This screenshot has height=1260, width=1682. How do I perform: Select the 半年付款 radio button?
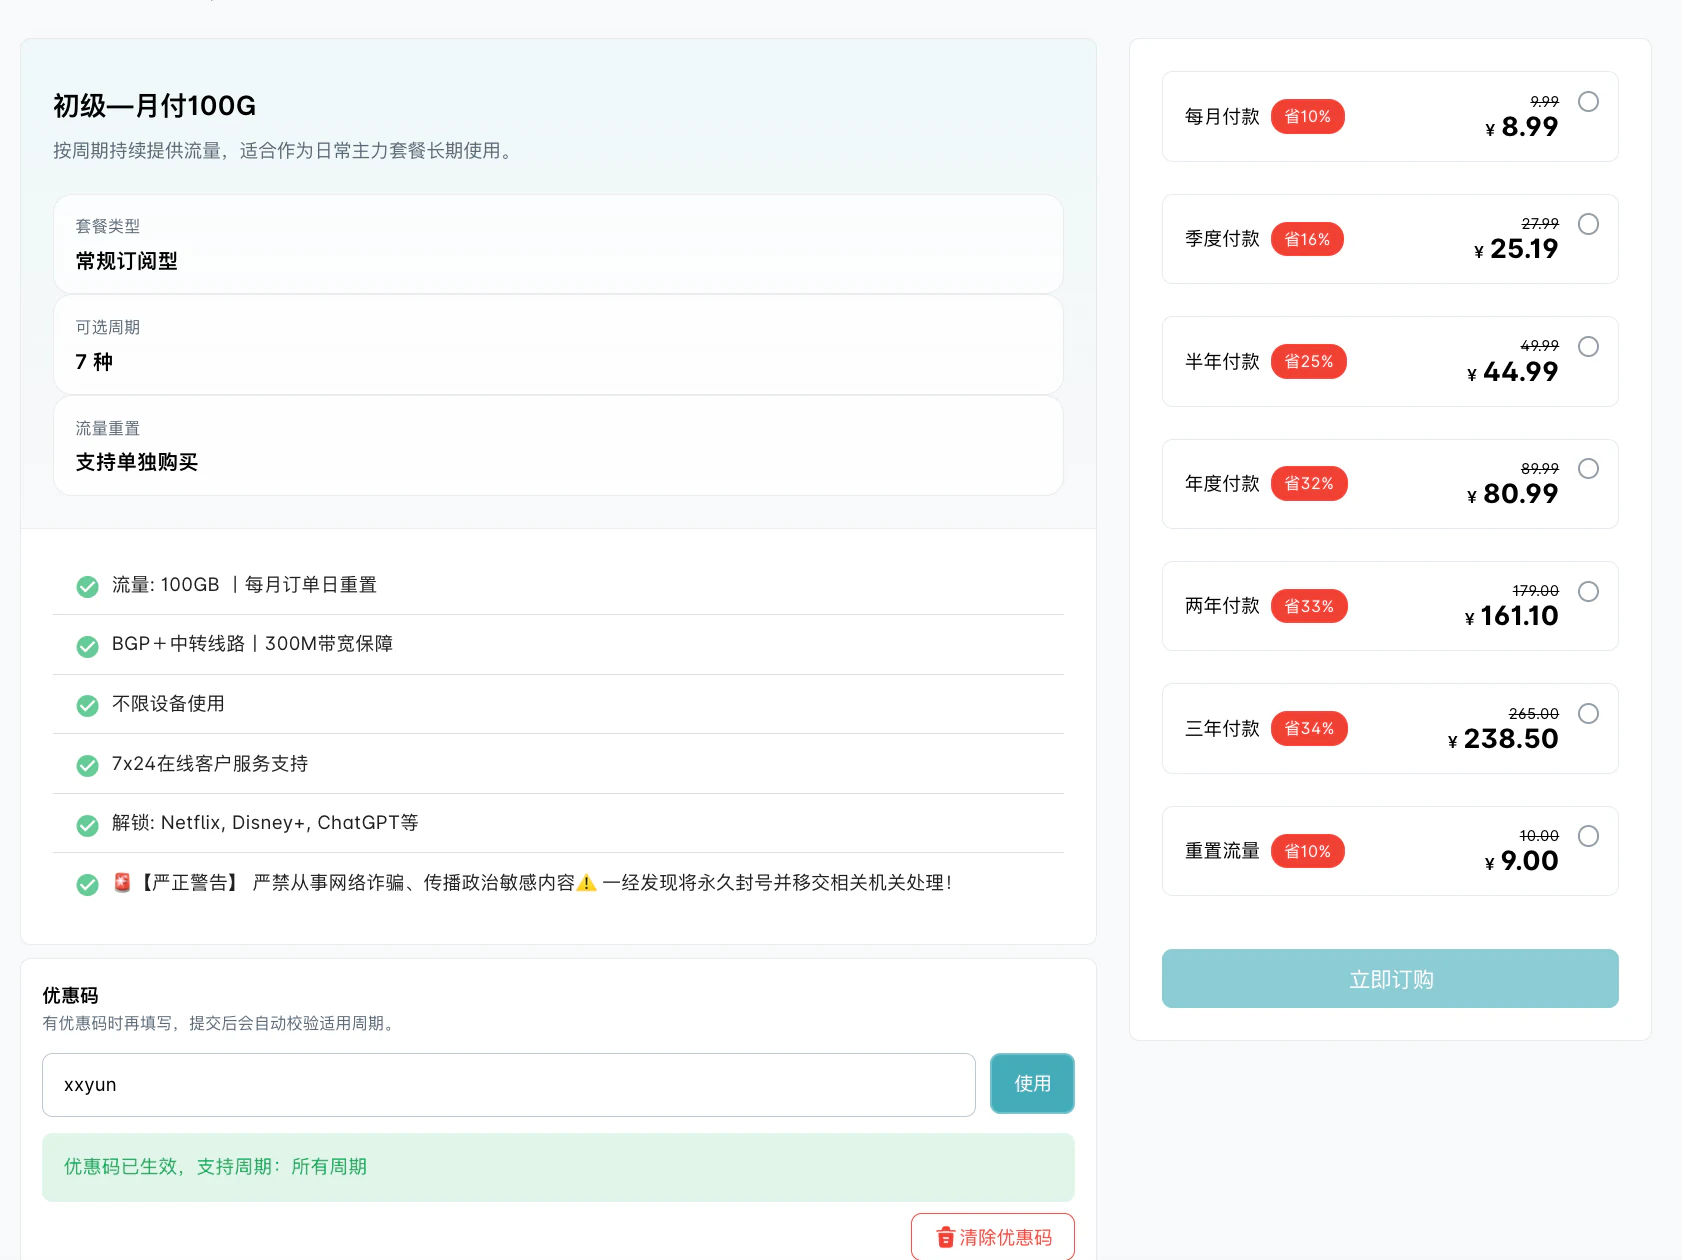coord(1588,347)
